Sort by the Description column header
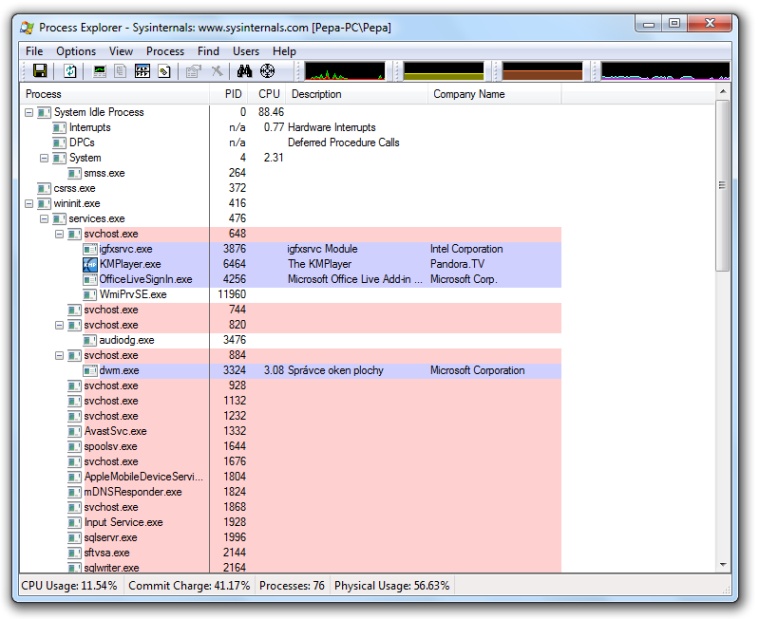Screen dimensions: 760x619 coord(357,94)
